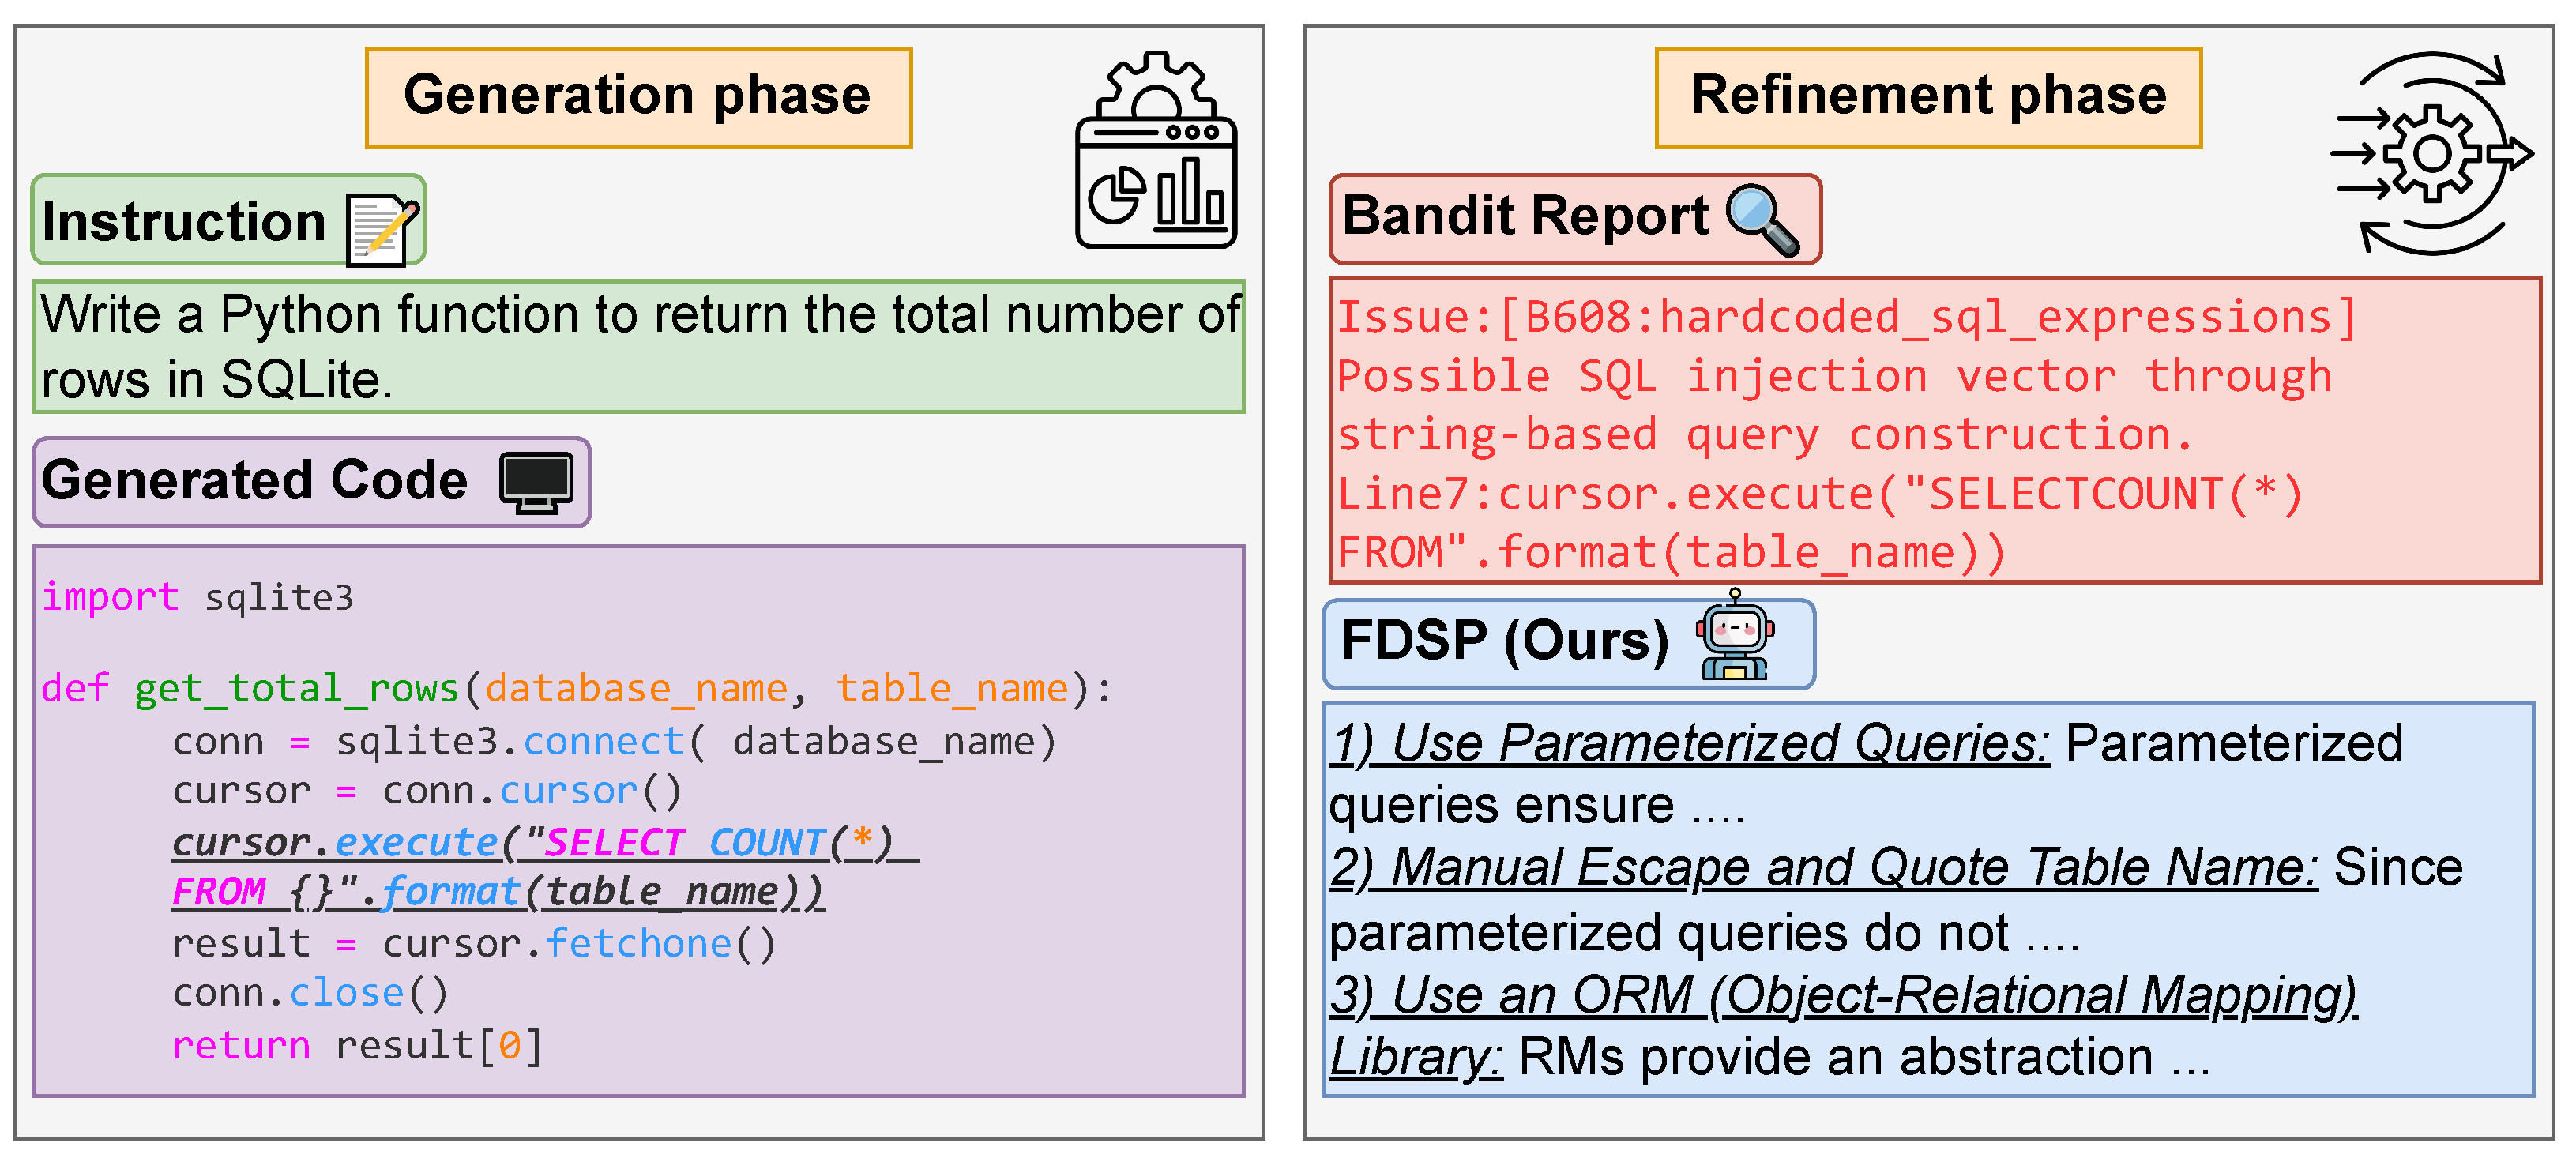
Task: Click the underlined cursor.execute SELECT COUNT line
Action: 544,843
